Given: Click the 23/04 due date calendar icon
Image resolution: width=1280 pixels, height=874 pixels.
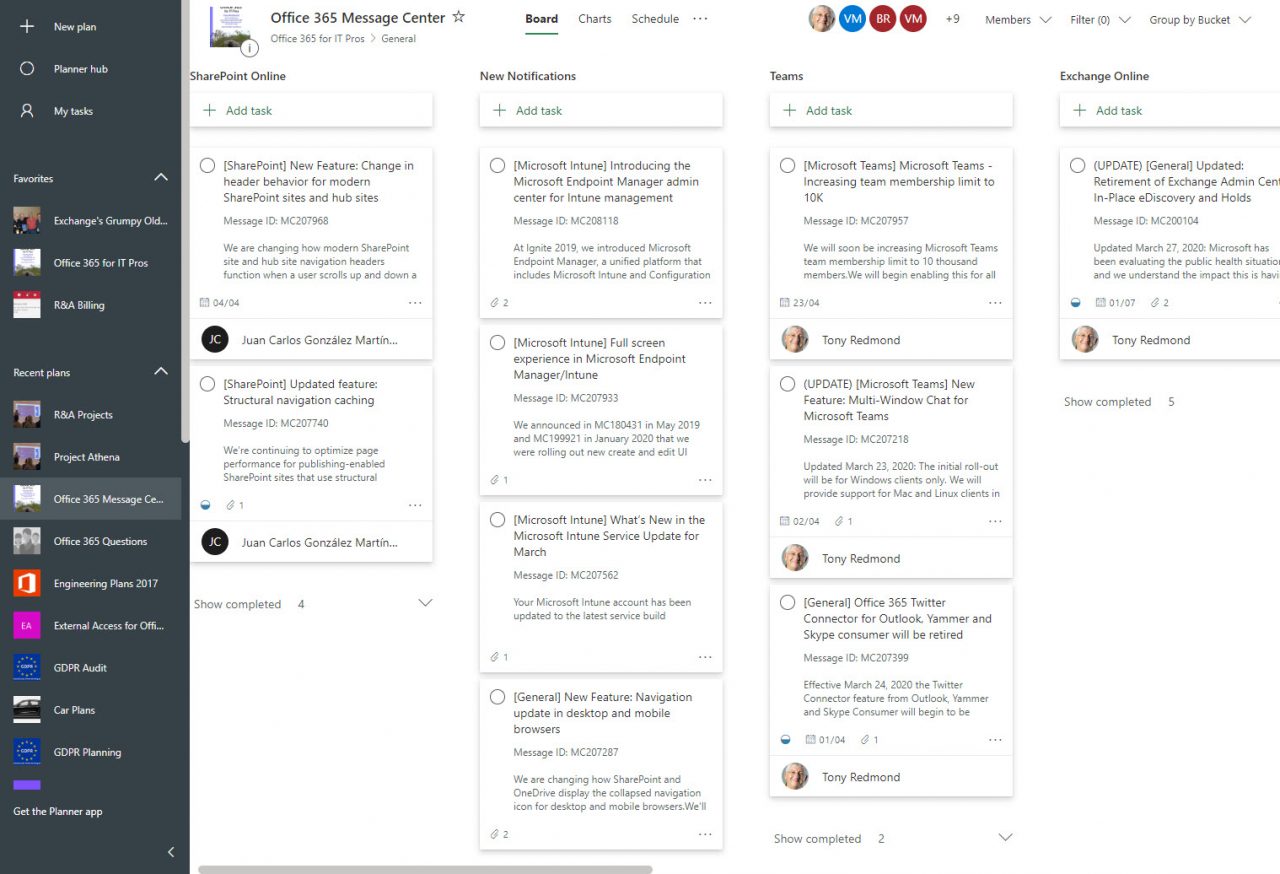Looking at the screenshot, I should pos(785,302).
